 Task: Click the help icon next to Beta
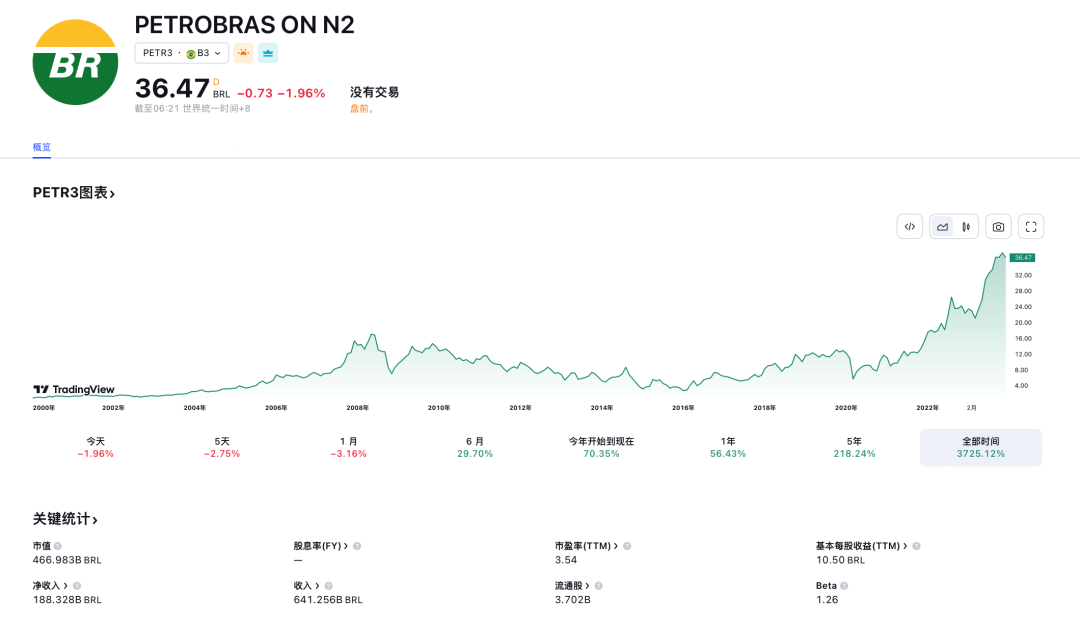[844, 586]
